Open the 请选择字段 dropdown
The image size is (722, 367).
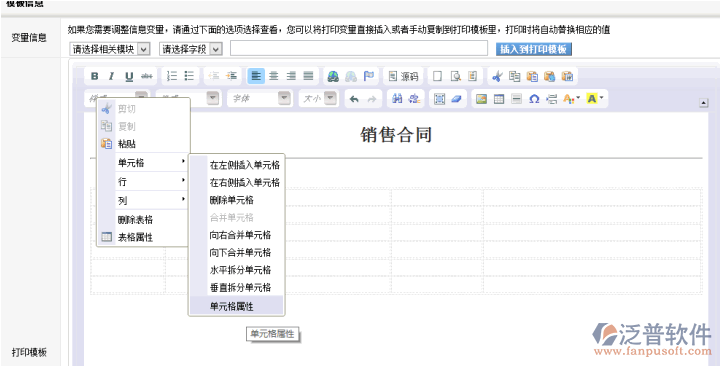point(191,49)
